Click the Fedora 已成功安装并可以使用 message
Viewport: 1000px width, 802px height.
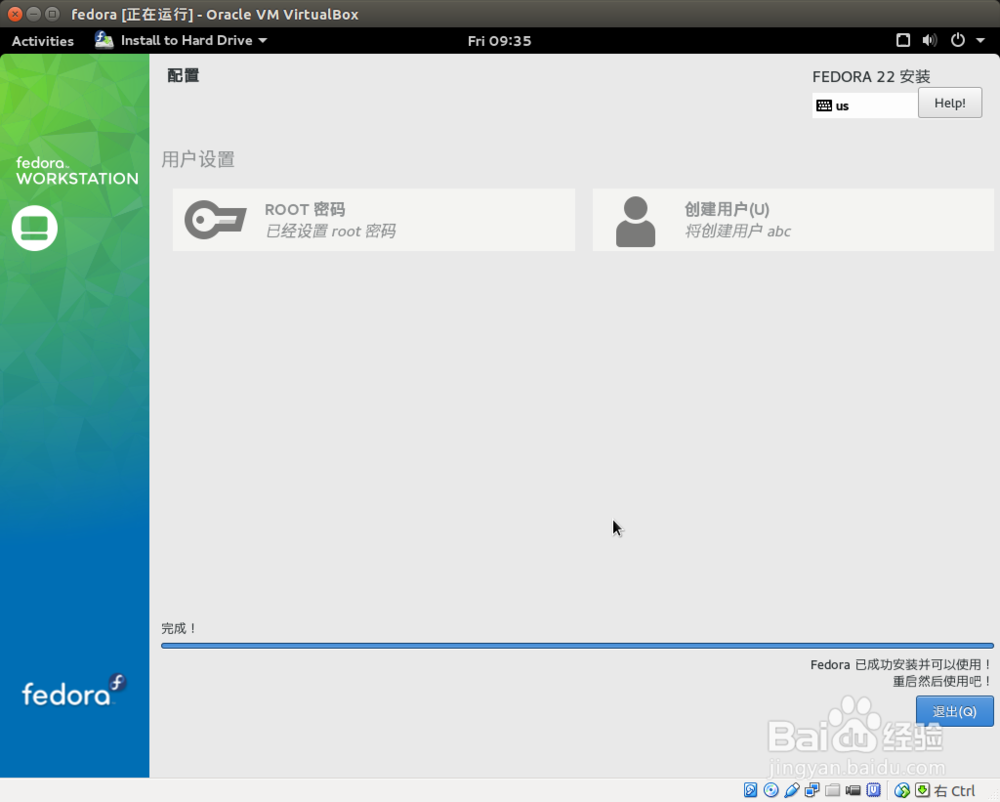coord(901,664)
